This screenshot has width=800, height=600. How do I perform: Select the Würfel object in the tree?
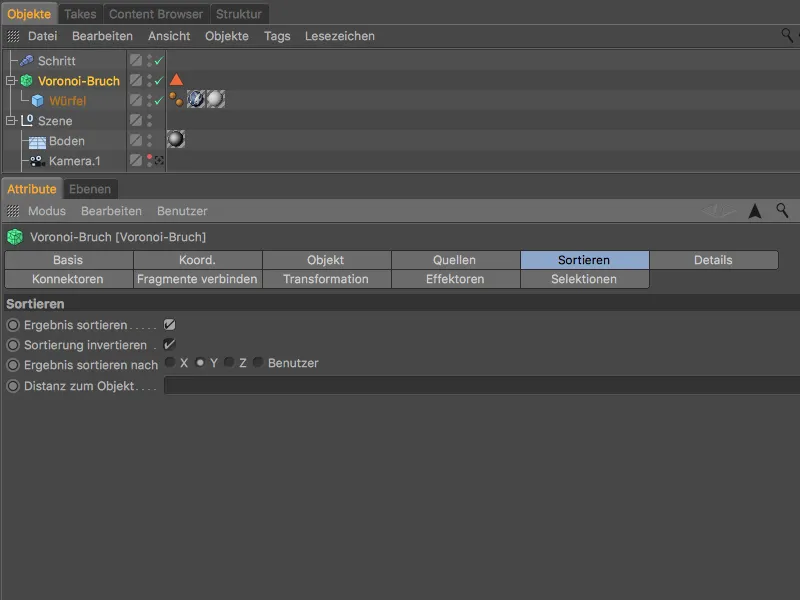pyautogui.click(x=68, y=101)
